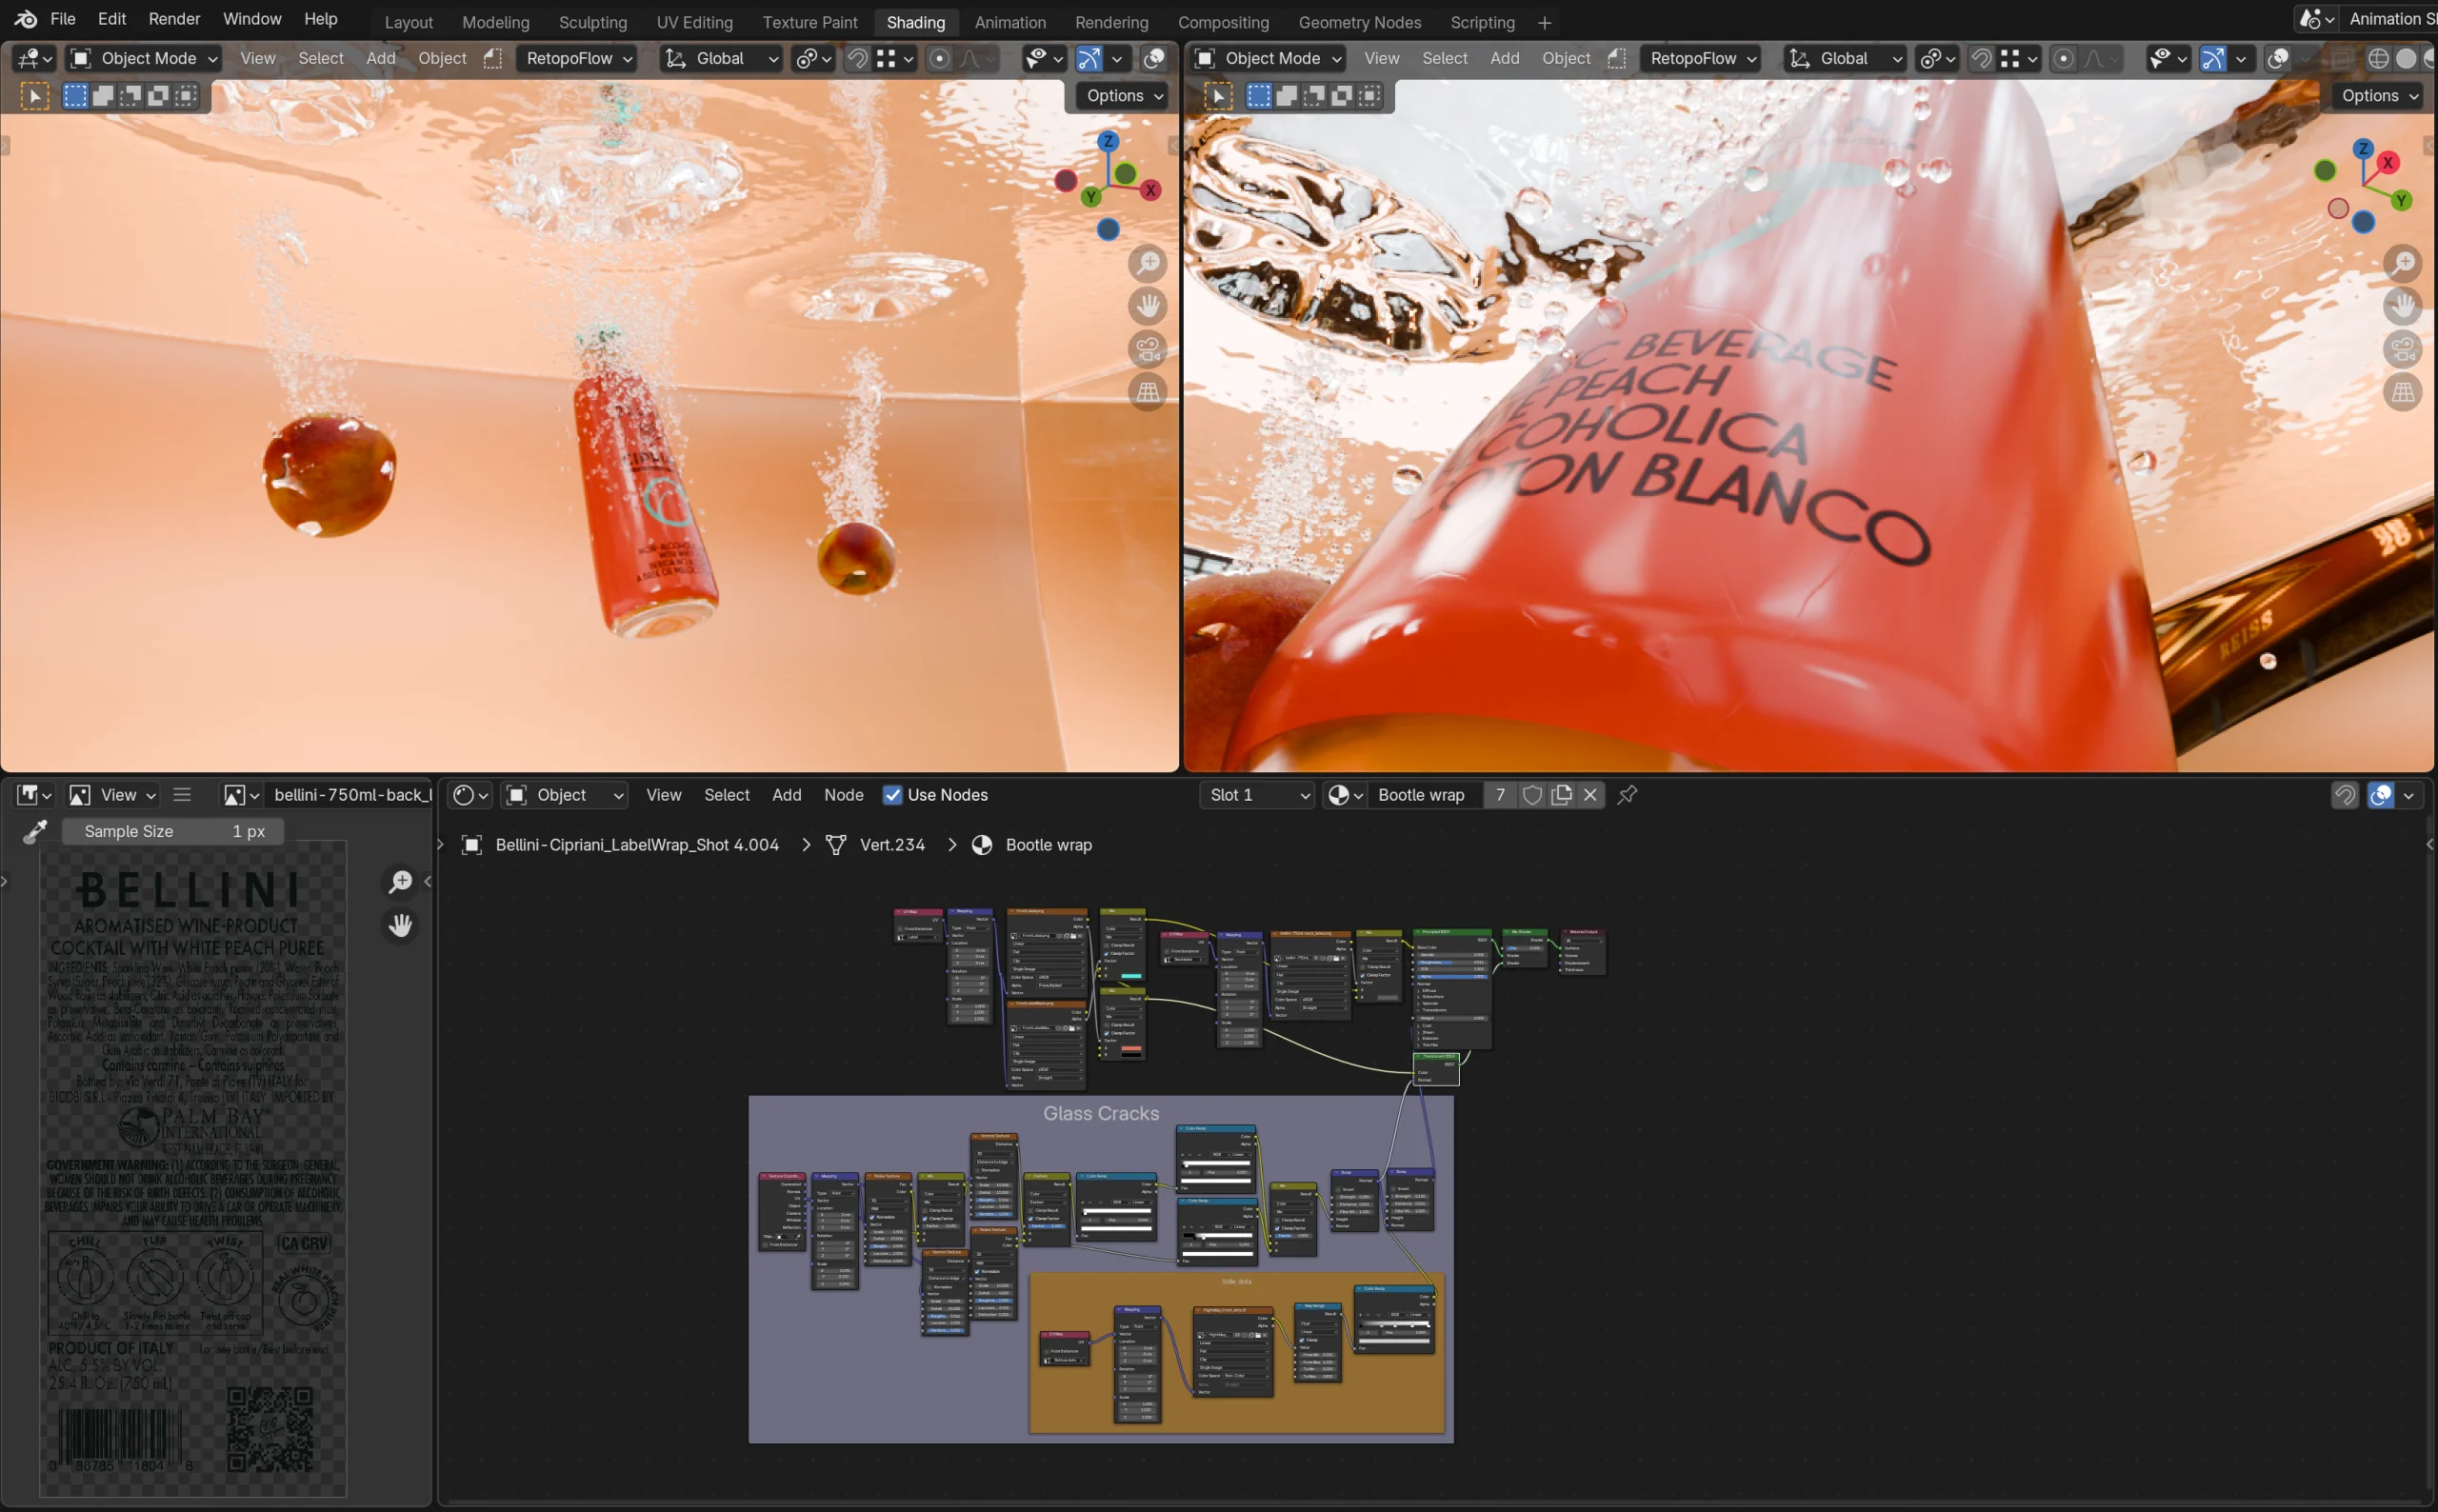Toggle gizmo display in left viewport
The height and width of the screenshot is (1512, 2438).
pyautogui.click(x=1089, y=58)
